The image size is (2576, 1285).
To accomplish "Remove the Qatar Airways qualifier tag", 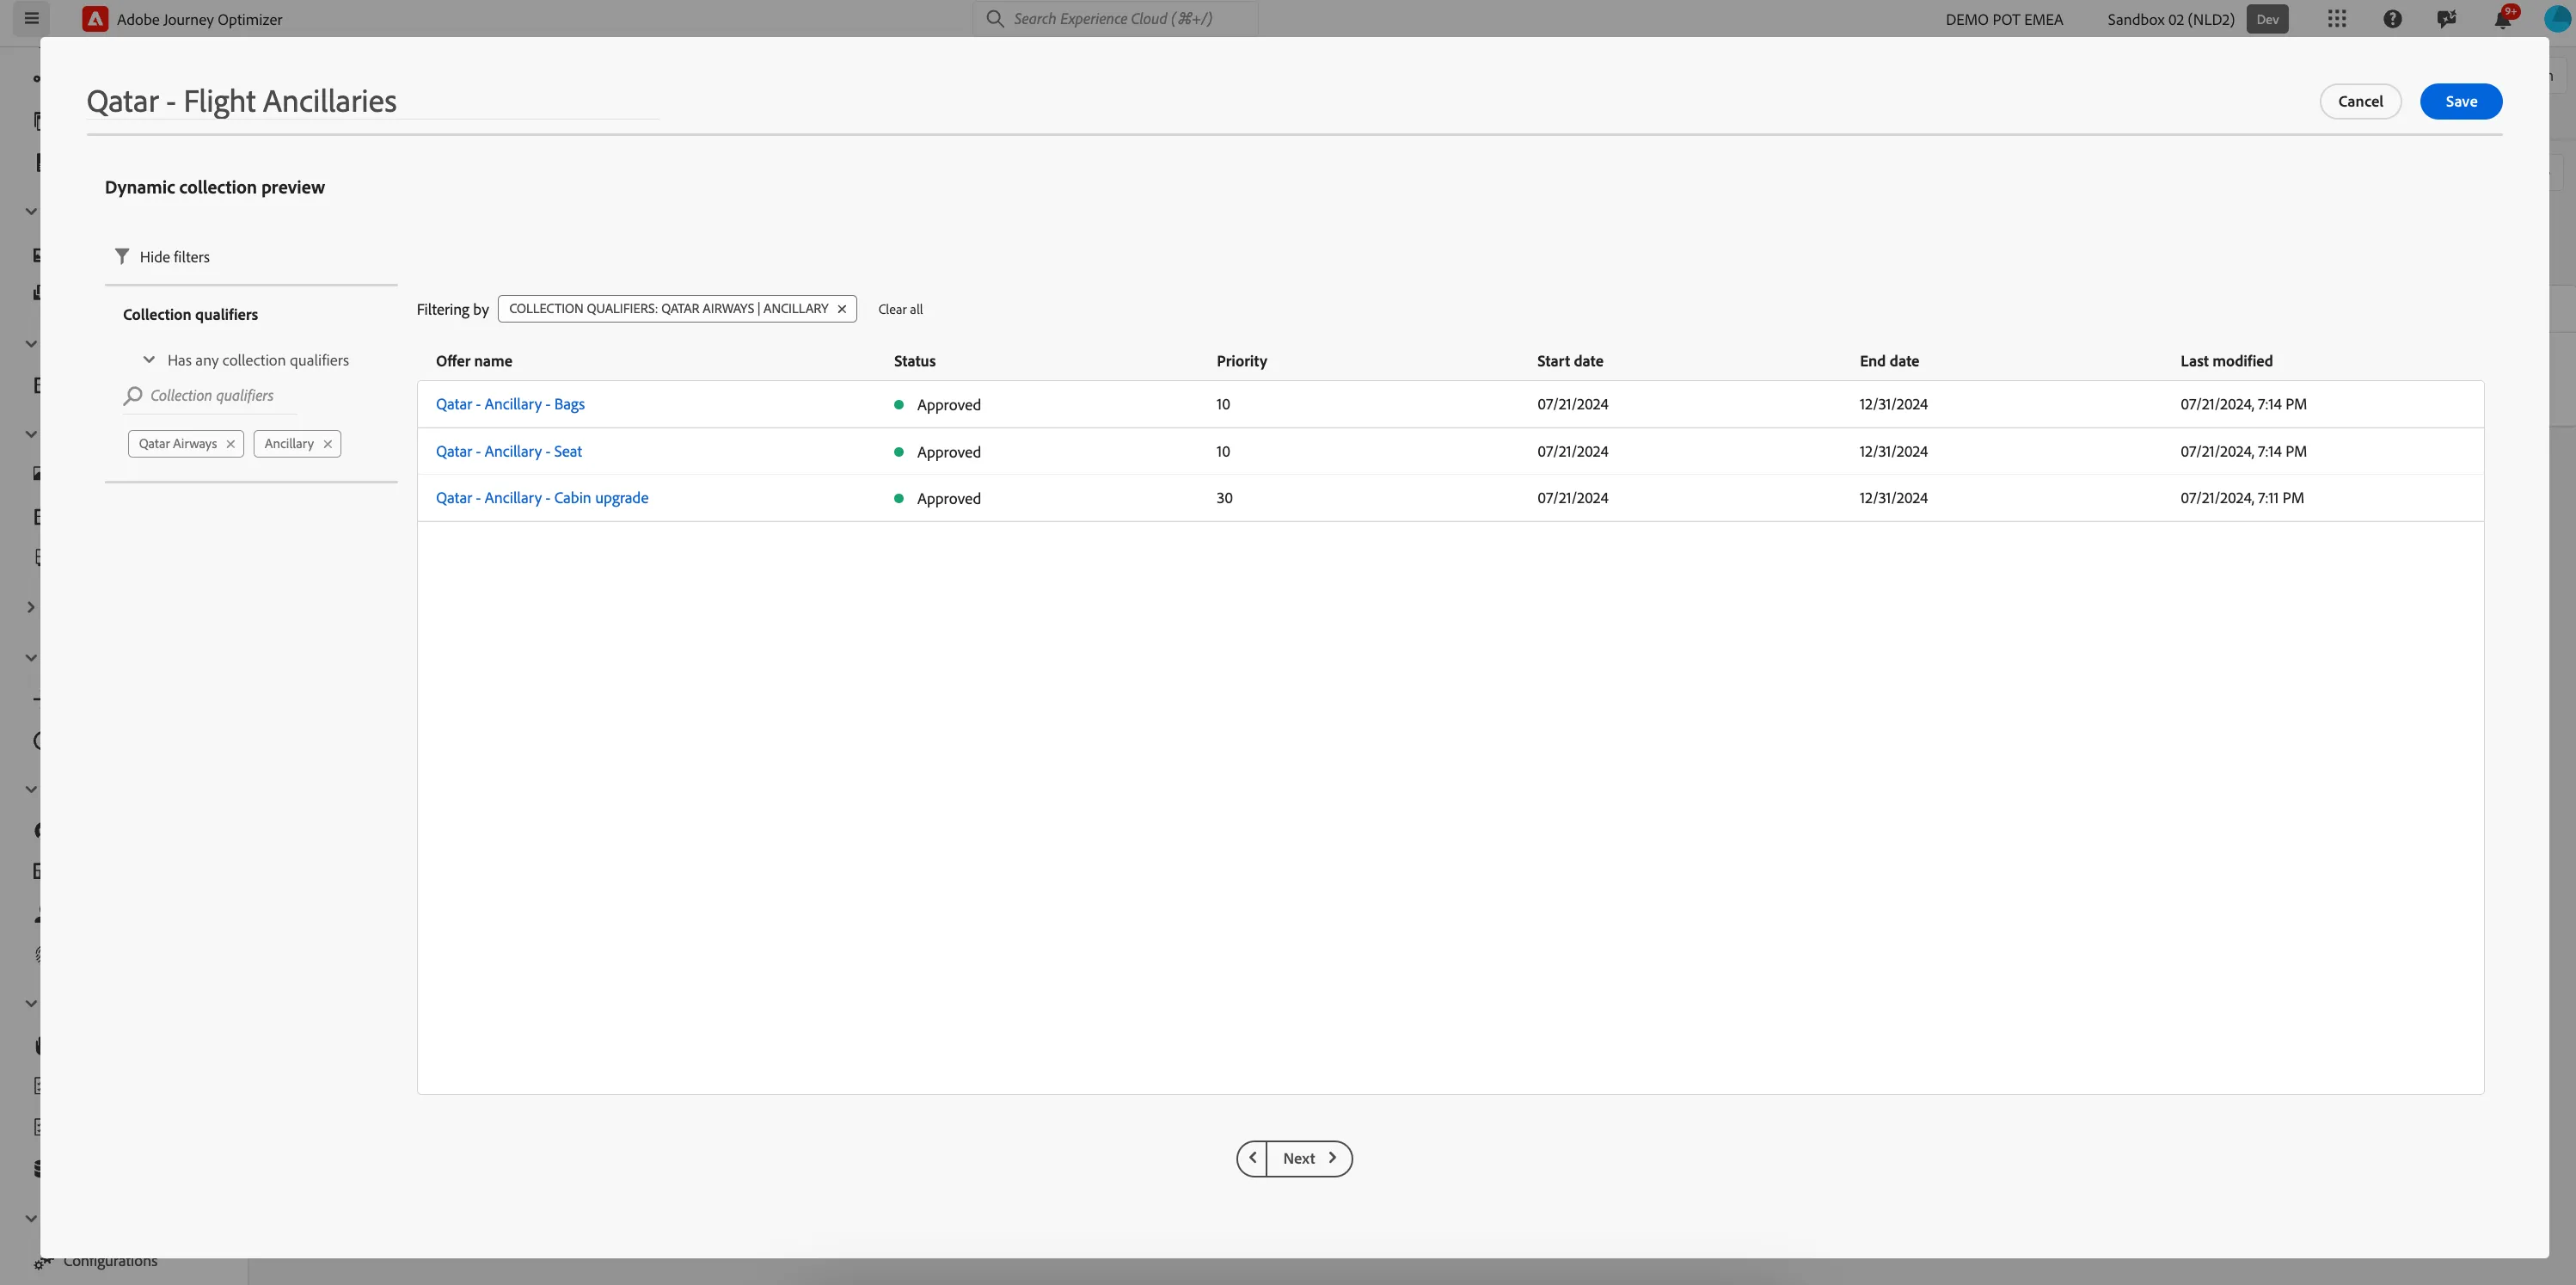I will 230,444.
